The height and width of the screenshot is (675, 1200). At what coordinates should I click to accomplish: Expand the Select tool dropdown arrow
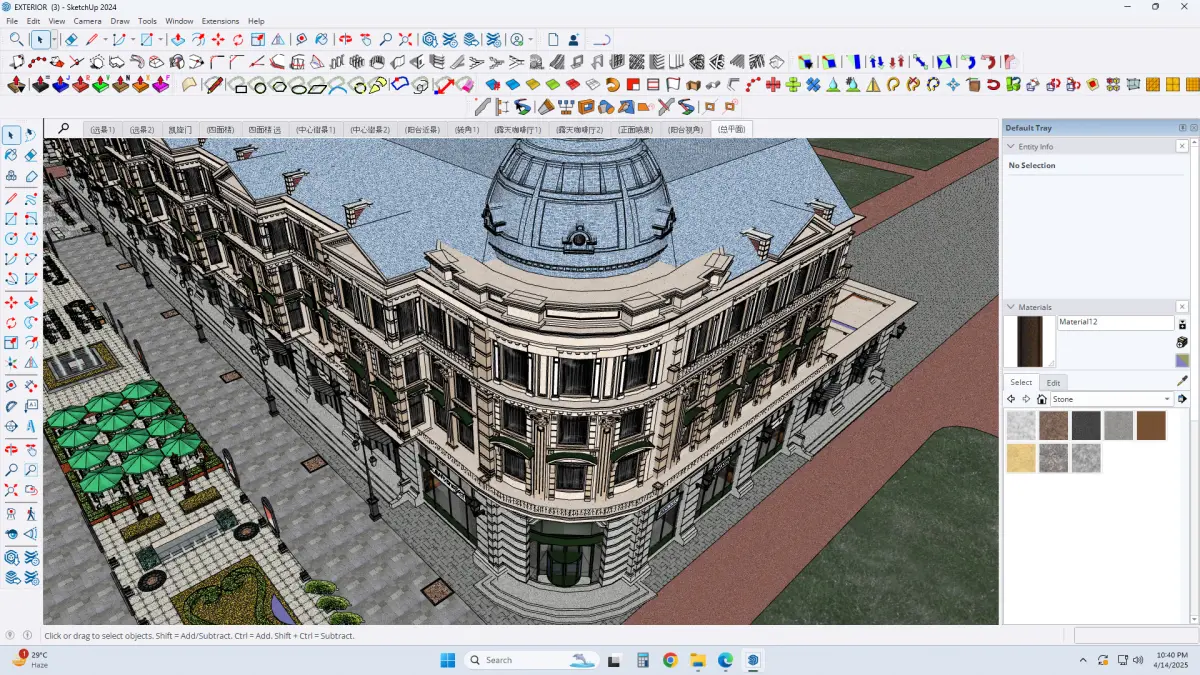[x=53, y=40]
